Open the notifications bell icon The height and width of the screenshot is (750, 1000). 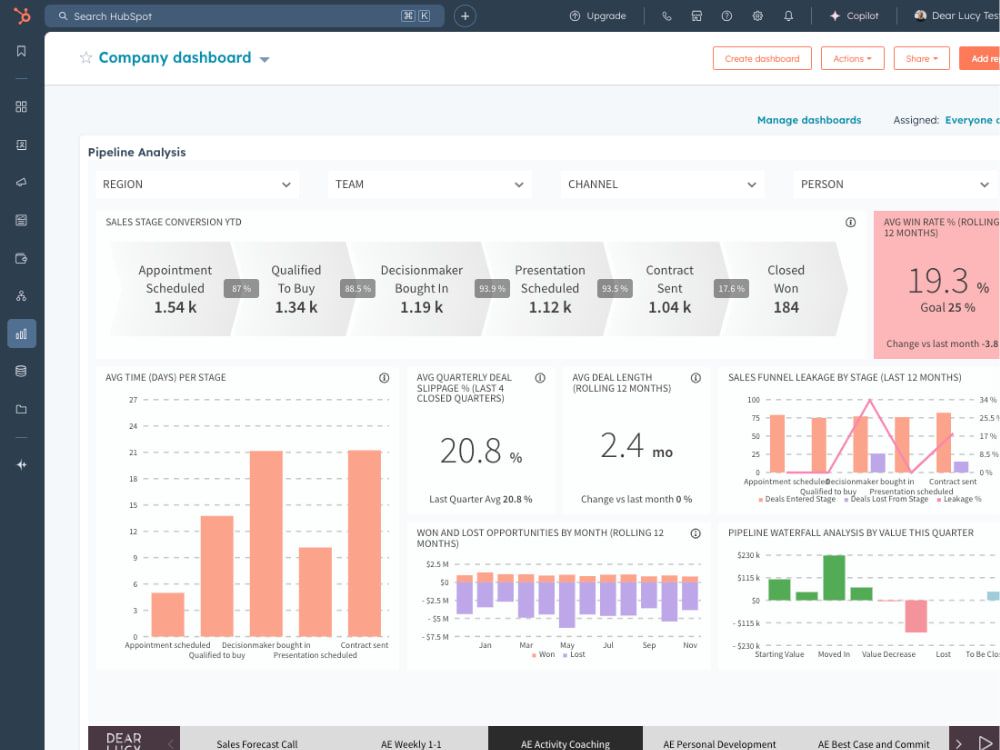(x=788, y=16)
